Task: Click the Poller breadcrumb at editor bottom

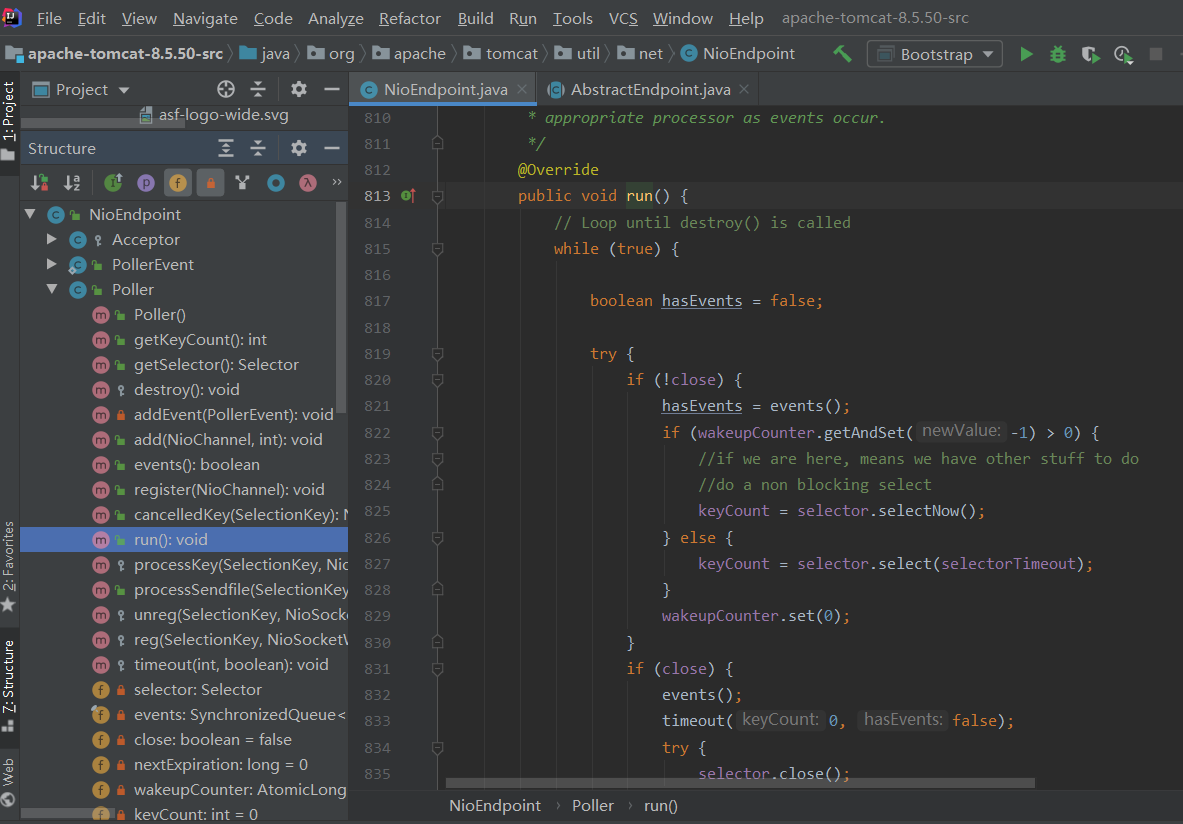Action: (592, 805)
